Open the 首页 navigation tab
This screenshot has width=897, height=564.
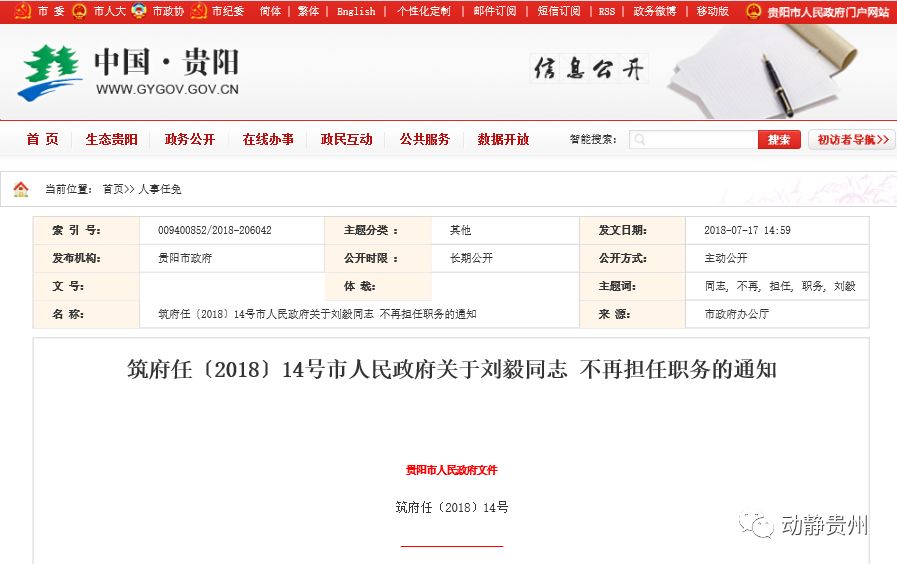coord(42,140)
